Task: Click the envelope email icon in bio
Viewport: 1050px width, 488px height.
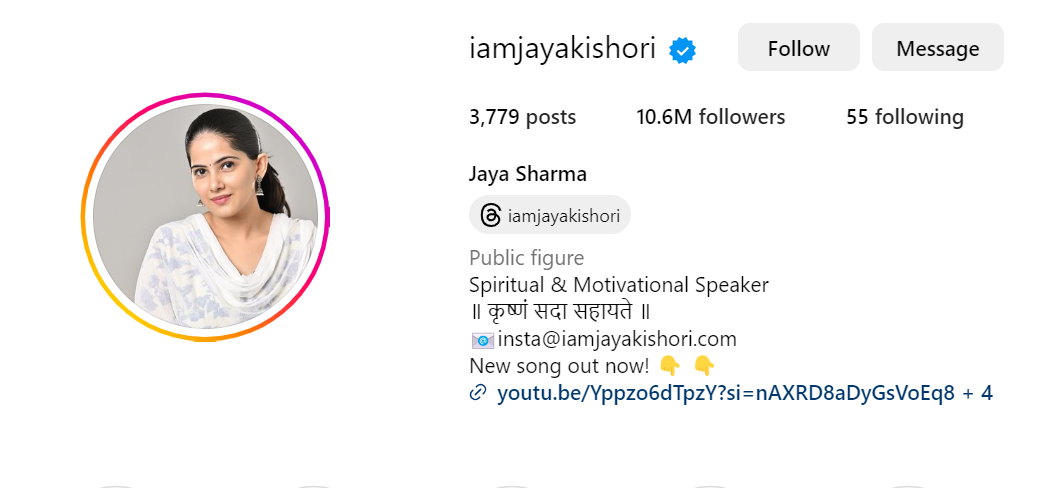Action: coord(482,340)
